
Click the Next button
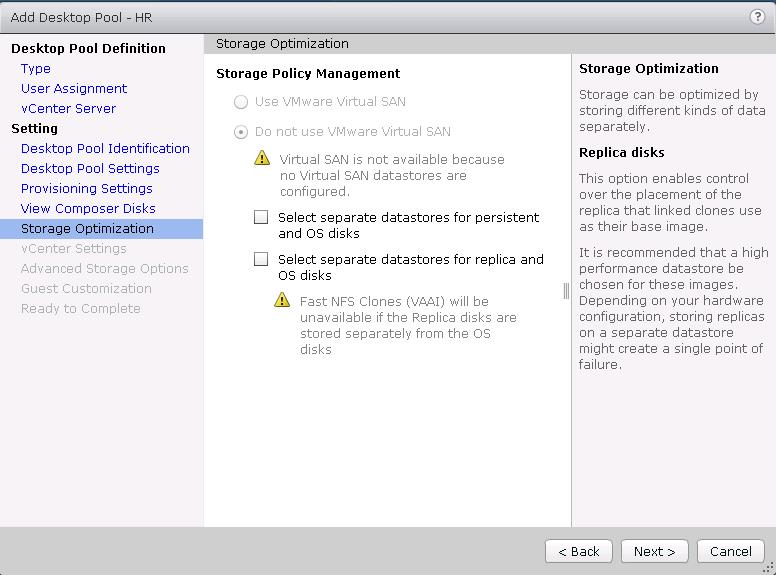pyautogui.click(x=654, y=551)
